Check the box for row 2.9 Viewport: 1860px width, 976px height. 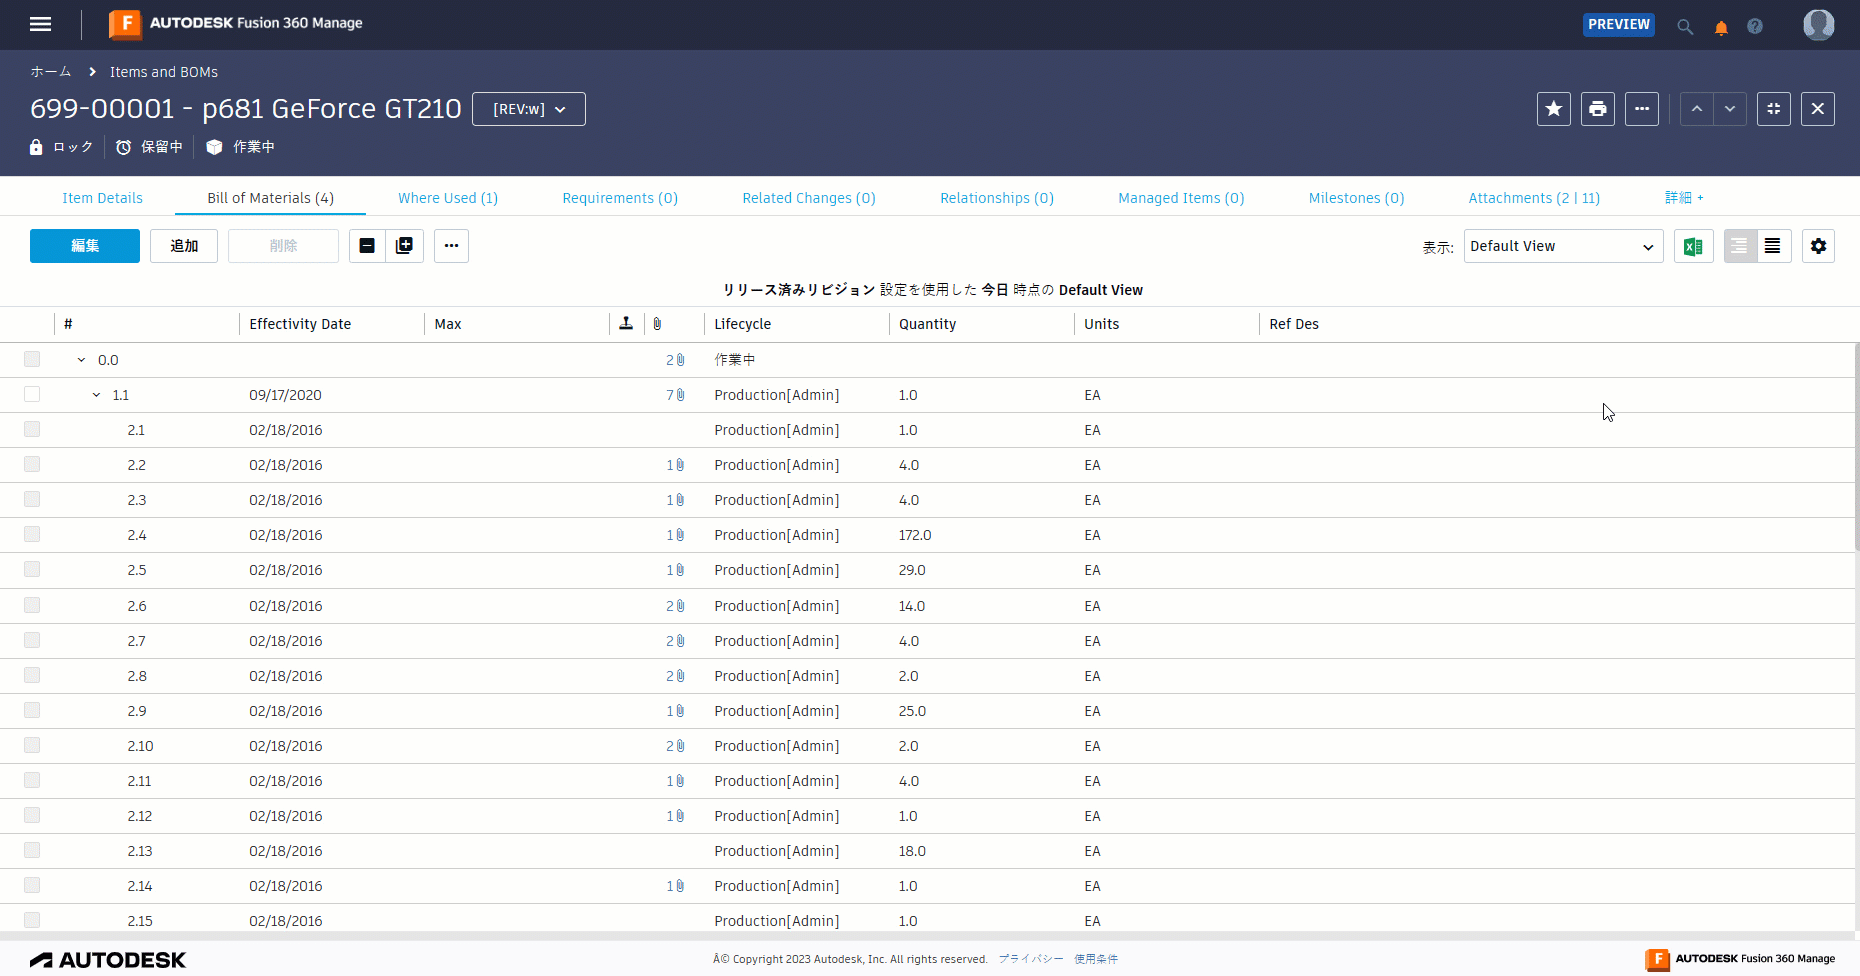coord(32,710)
